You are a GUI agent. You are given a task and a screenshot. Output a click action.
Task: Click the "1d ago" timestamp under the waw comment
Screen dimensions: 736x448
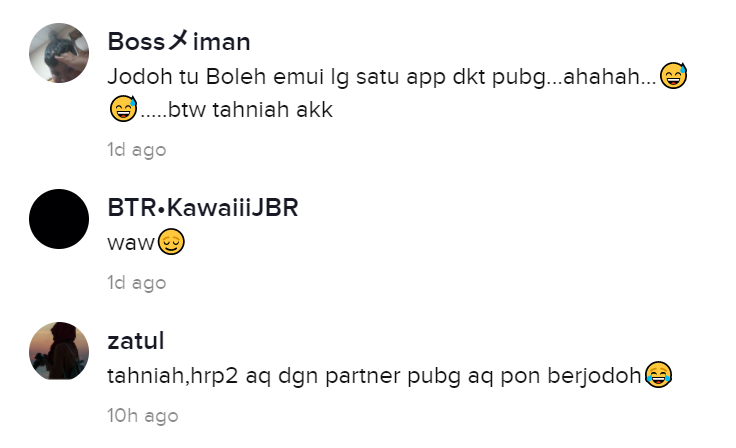click(137, 283)
